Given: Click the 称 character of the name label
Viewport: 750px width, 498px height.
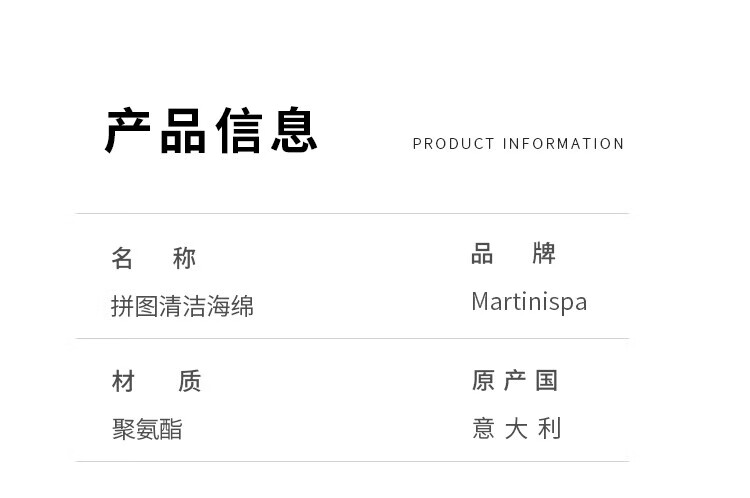Looking at the screenshot, I should (x=185, y=258).
